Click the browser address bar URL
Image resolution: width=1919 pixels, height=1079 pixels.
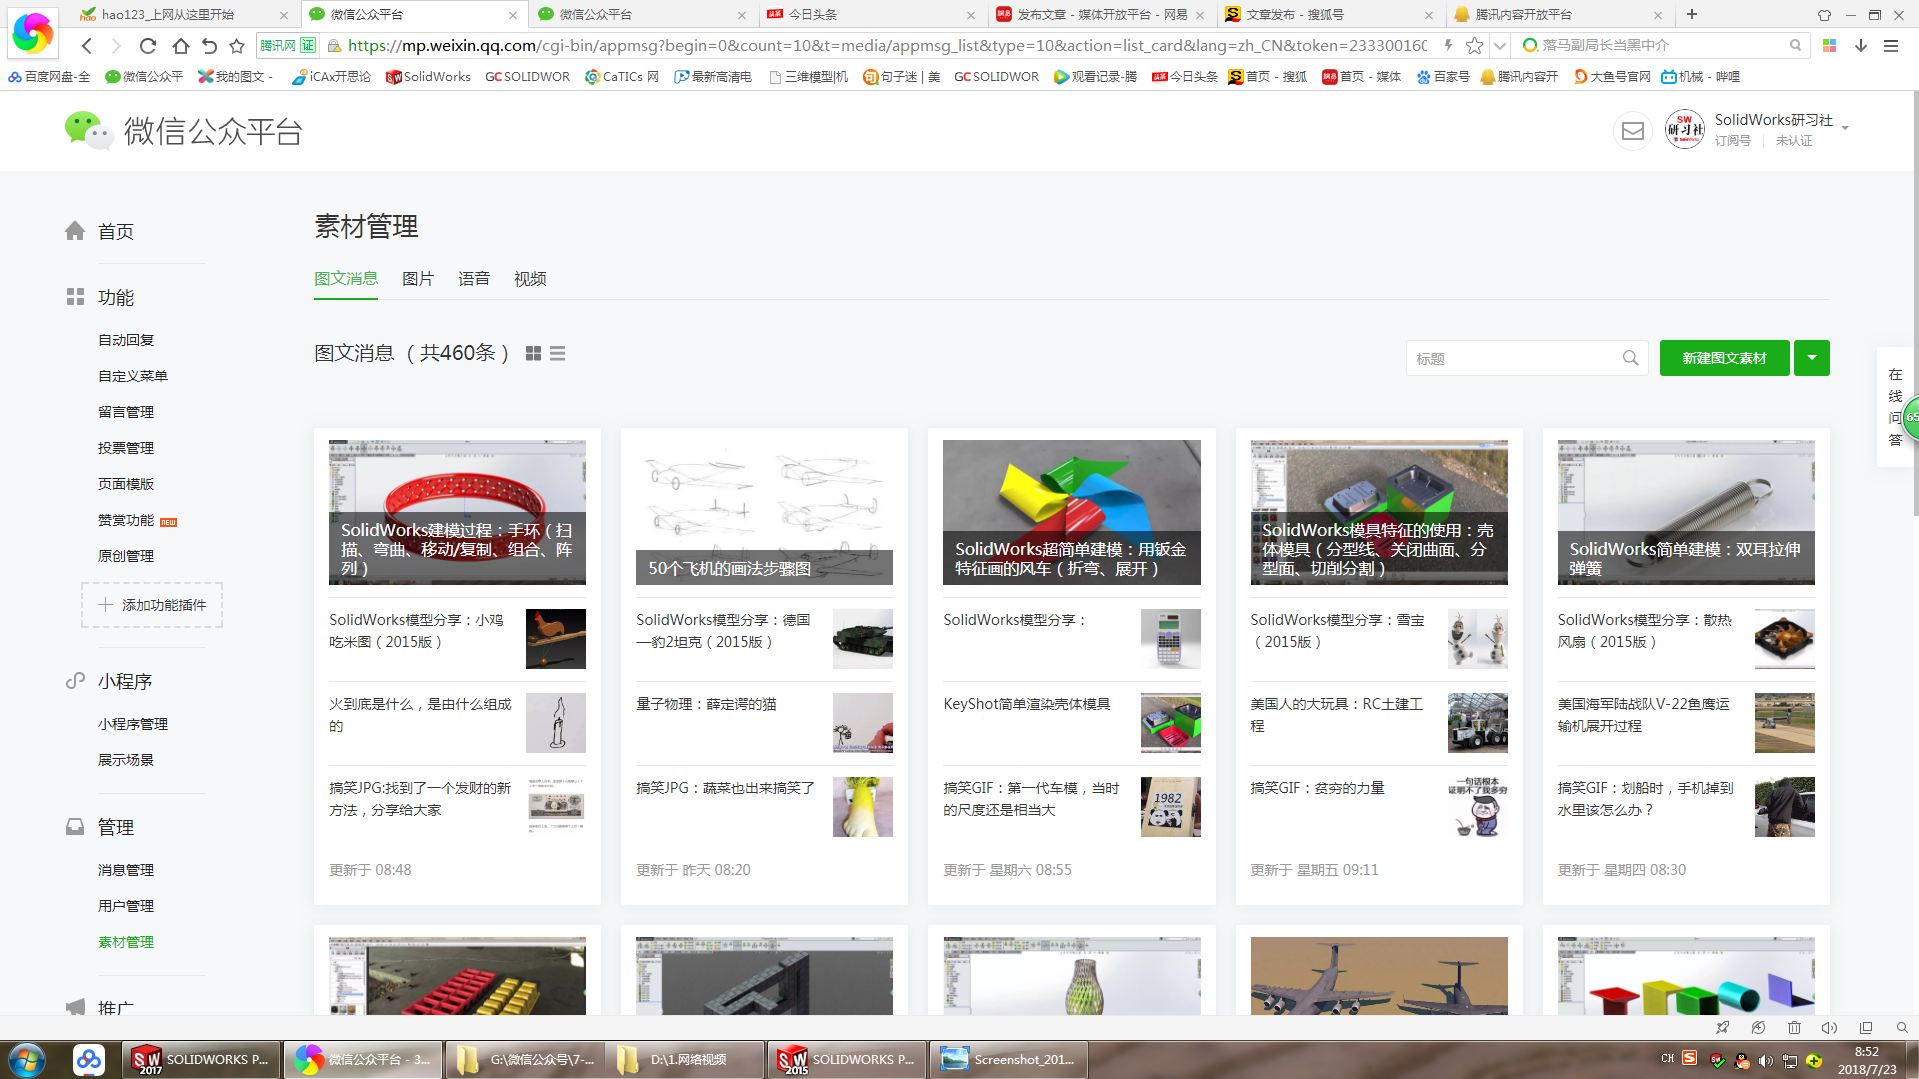887,46
